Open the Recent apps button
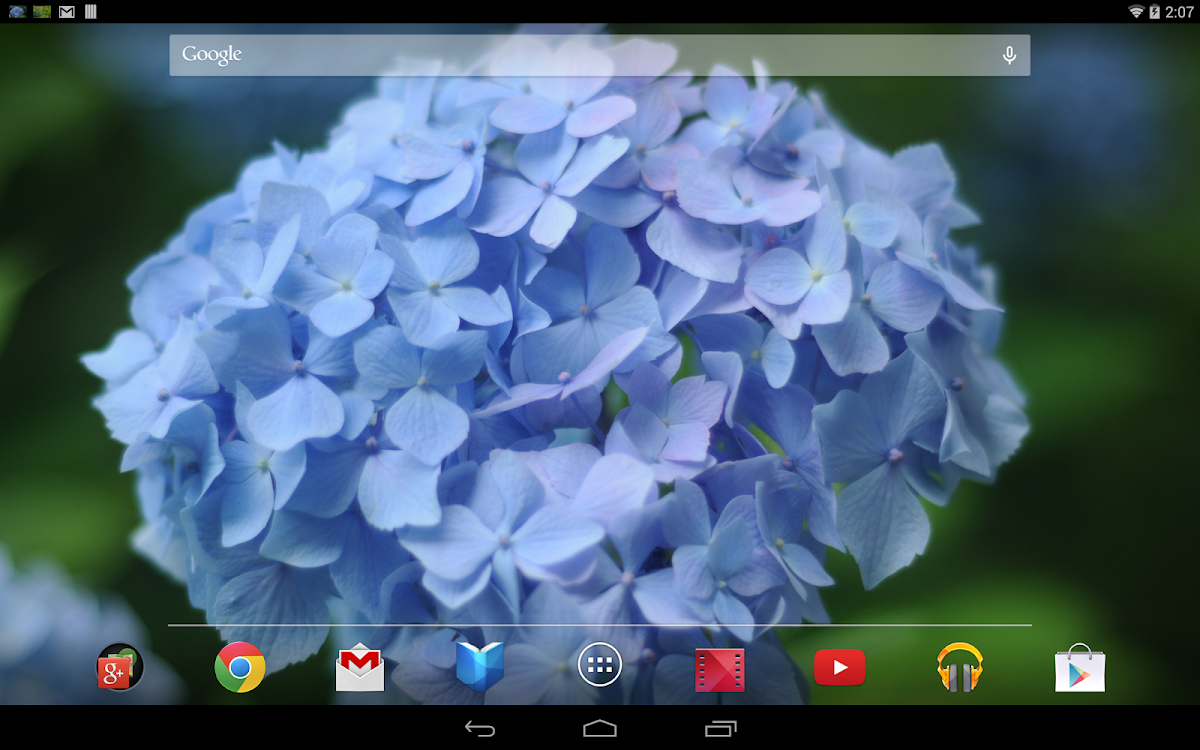 [720, 729]
